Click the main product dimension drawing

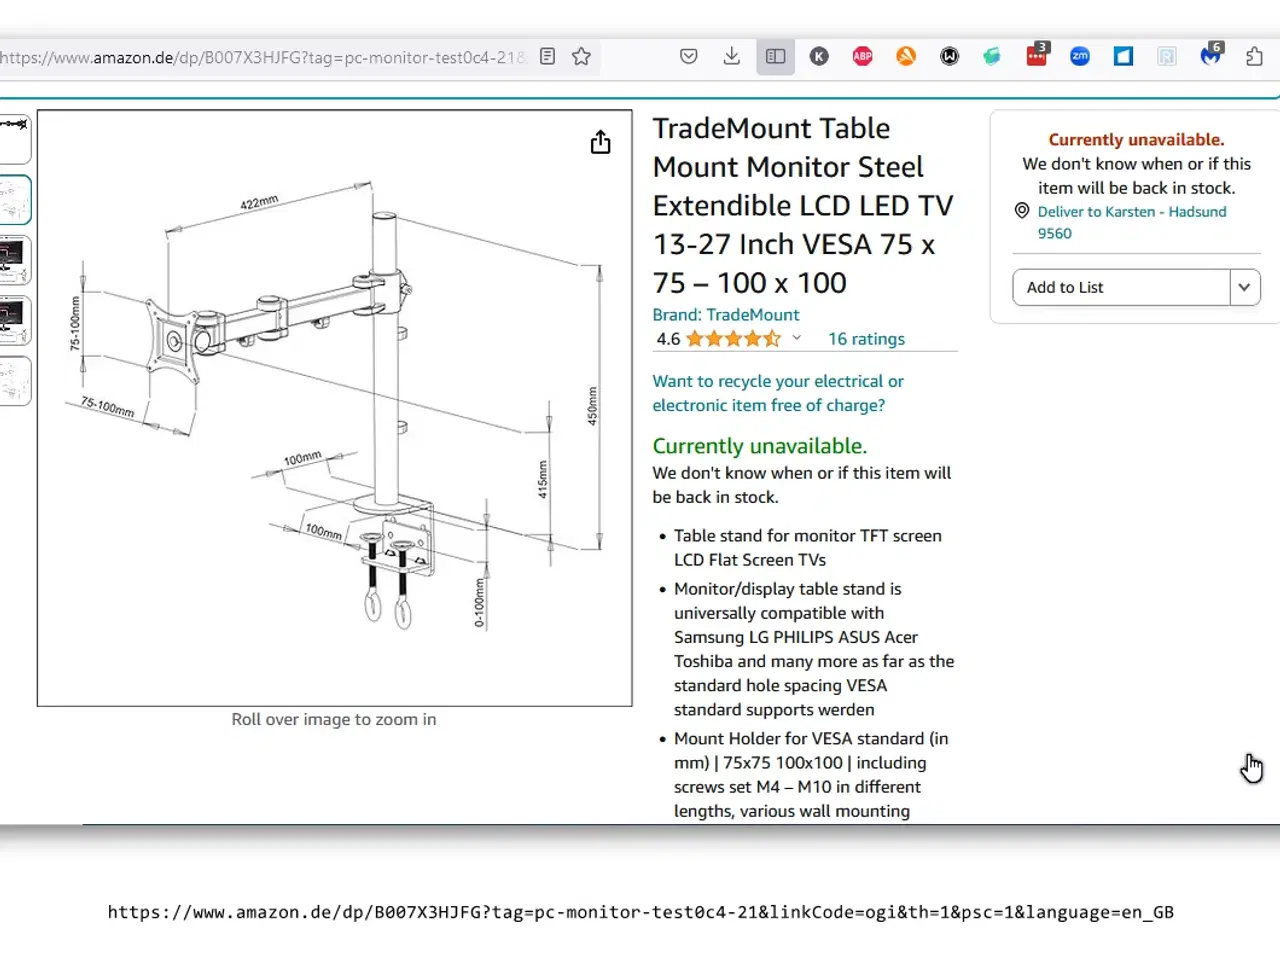tap(335, 408)
